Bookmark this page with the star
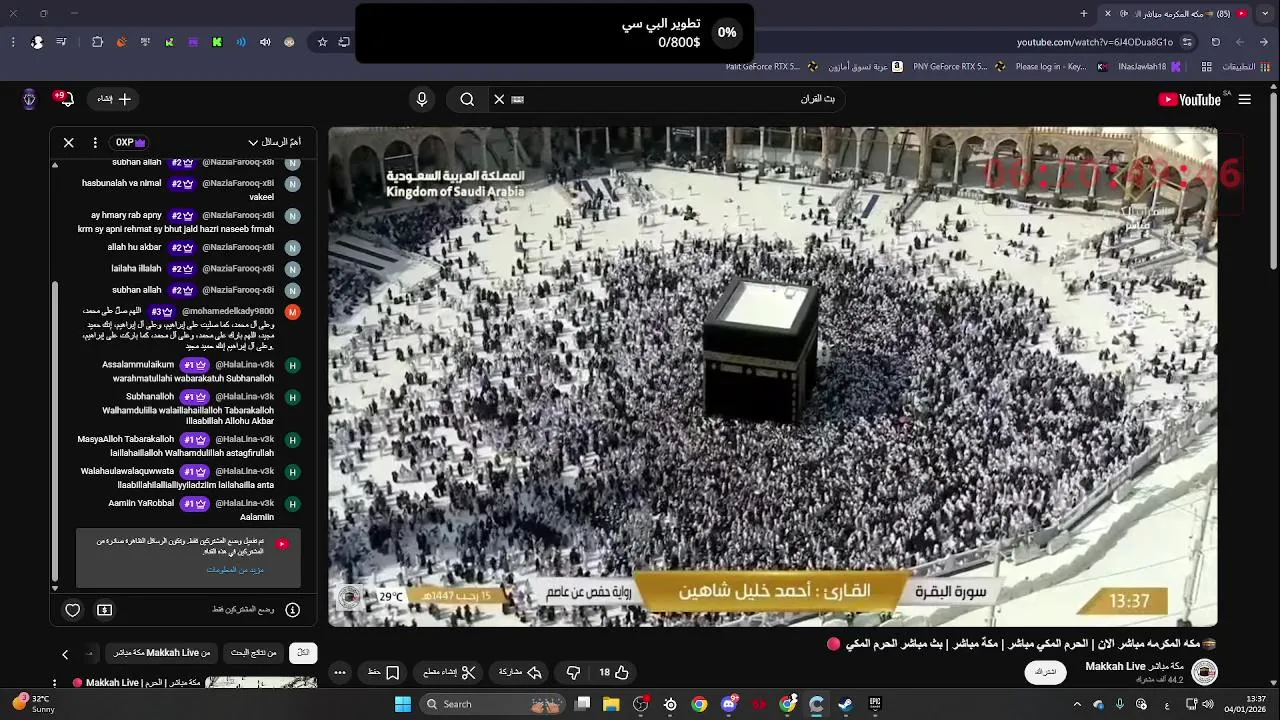The height and width of the screenshot is (720, 1280). pyautogui.click(x=322, y=42)
